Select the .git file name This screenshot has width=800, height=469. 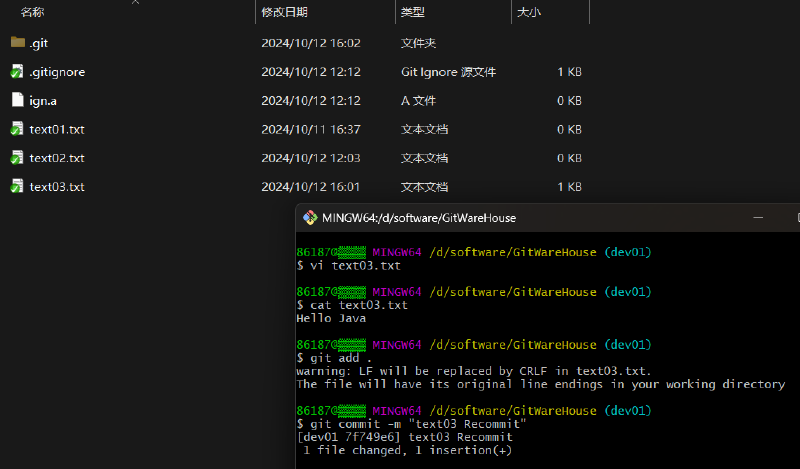point(39,43)
